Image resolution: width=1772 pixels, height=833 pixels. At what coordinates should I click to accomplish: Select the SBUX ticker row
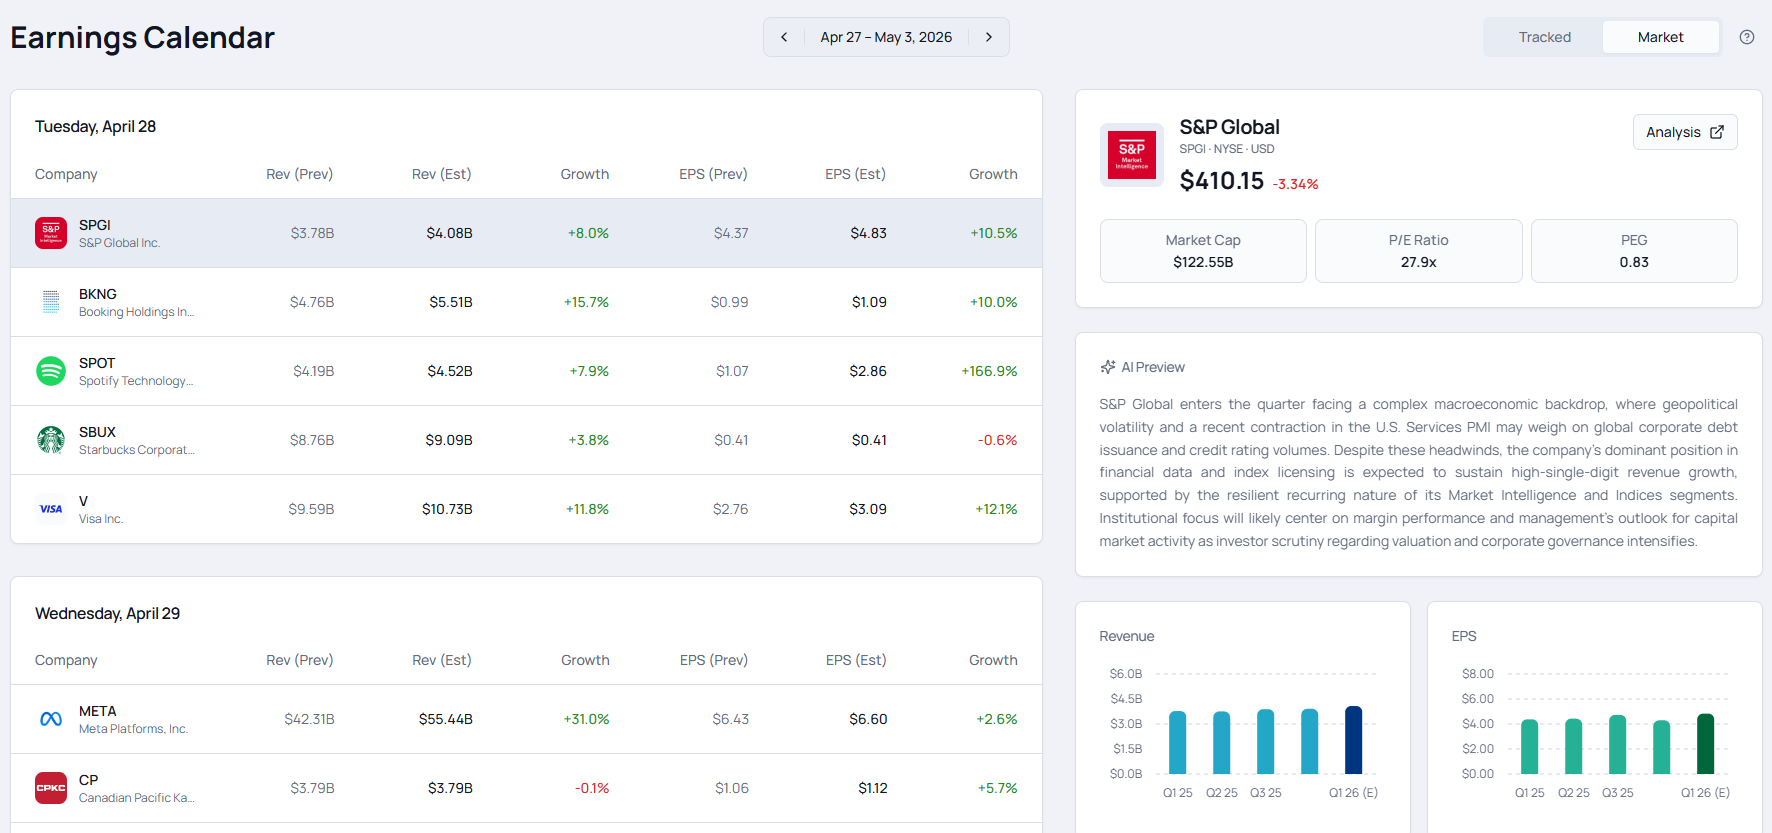pos(526,440)
